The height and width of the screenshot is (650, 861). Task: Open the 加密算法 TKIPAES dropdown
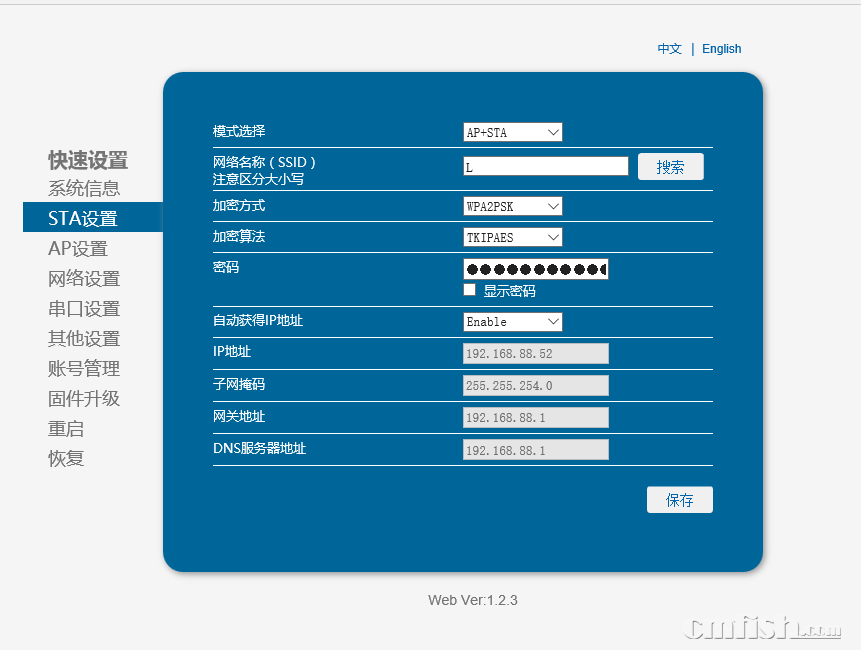(512, 237)
